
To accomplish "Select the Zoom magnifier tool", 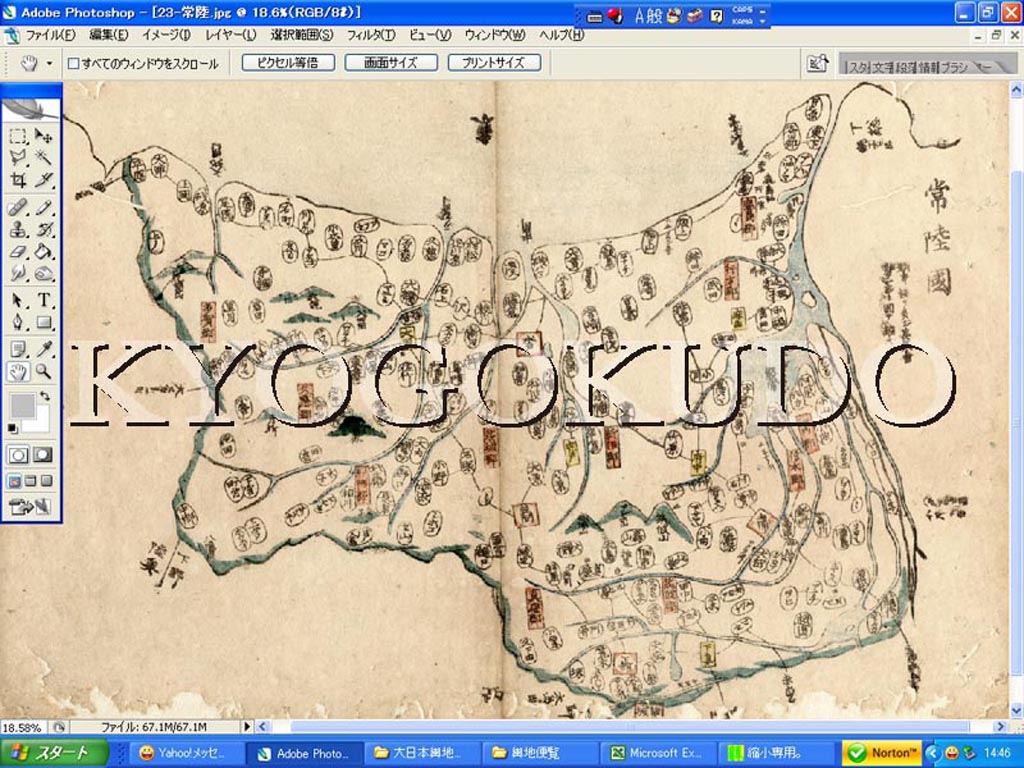I will coord(43,372).
